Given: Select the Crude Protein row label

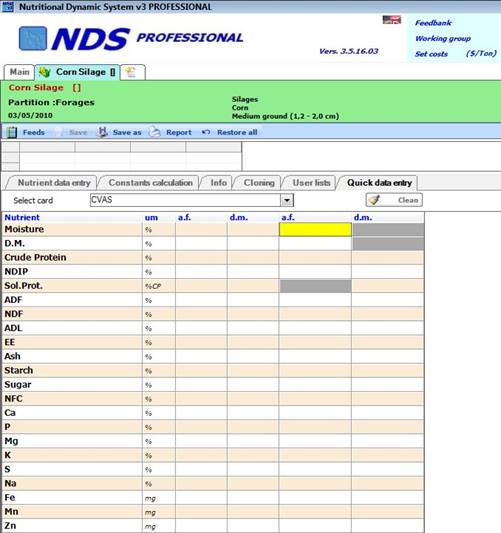Looking at the screenshot, I should coord(35,258).
